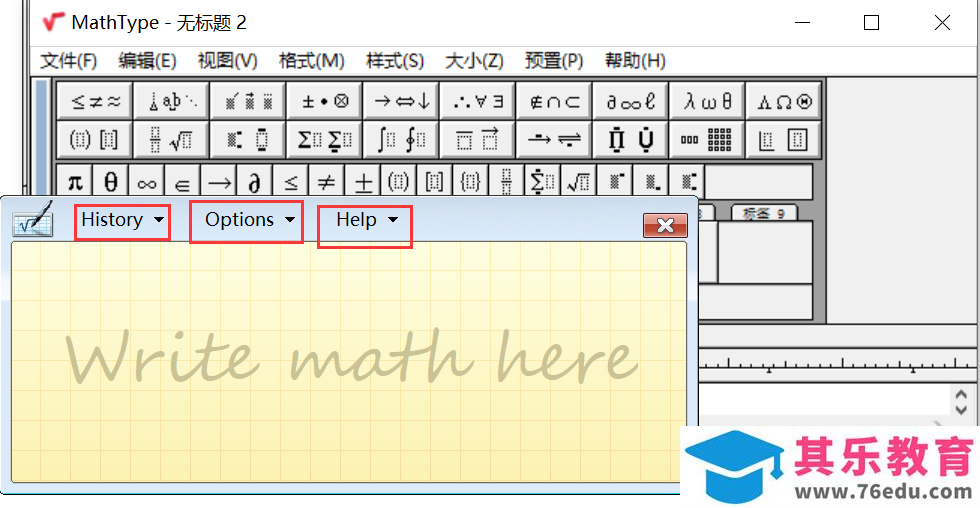Open the box templates palette
The image size is (980, 508).
pos(784,139)
